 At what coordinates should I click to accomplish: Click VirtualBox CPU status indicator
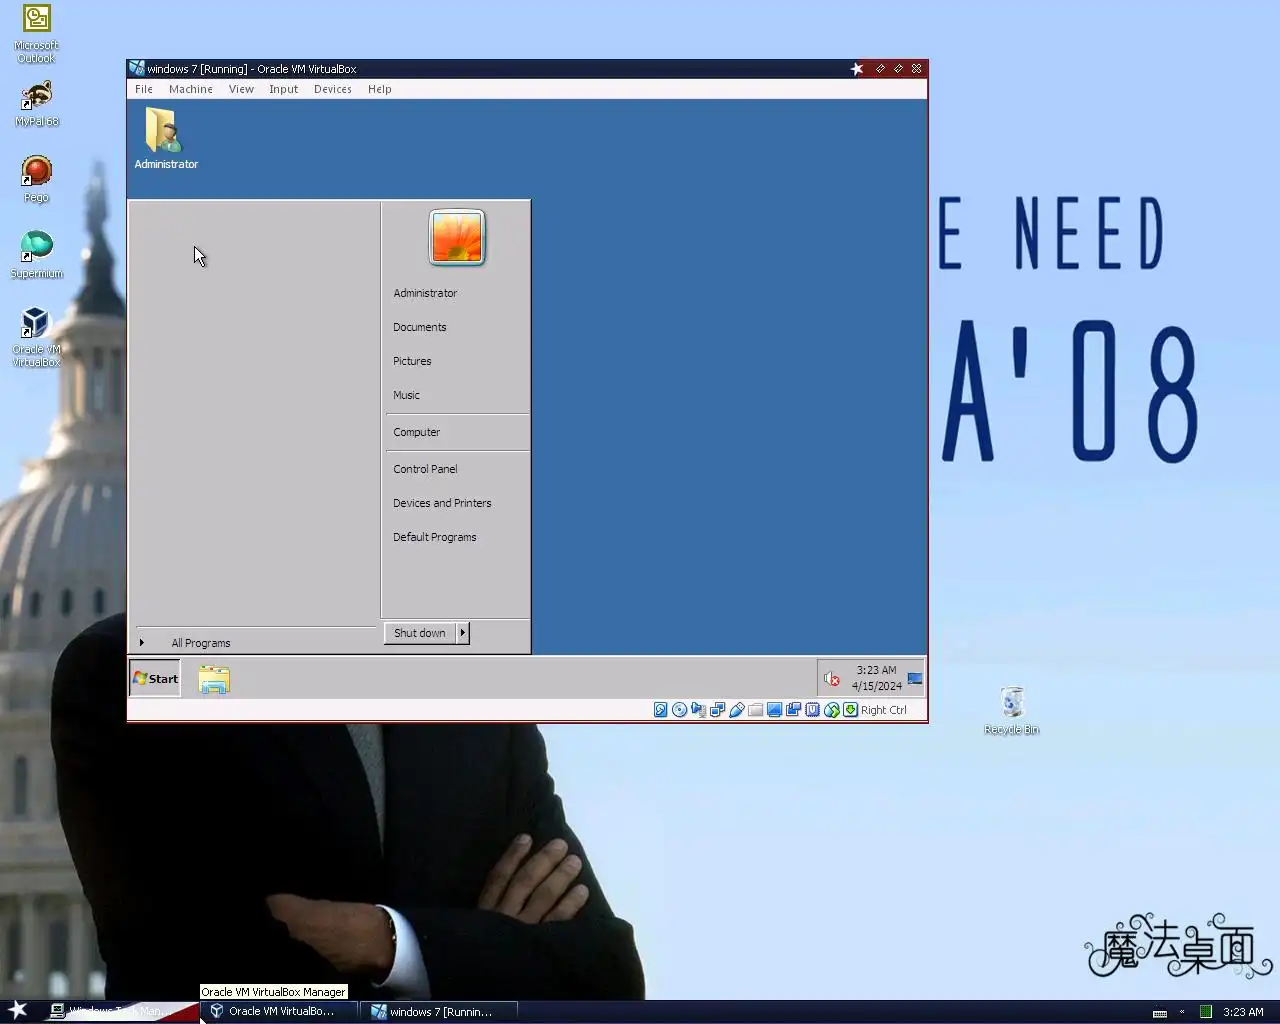click(813, 710)
